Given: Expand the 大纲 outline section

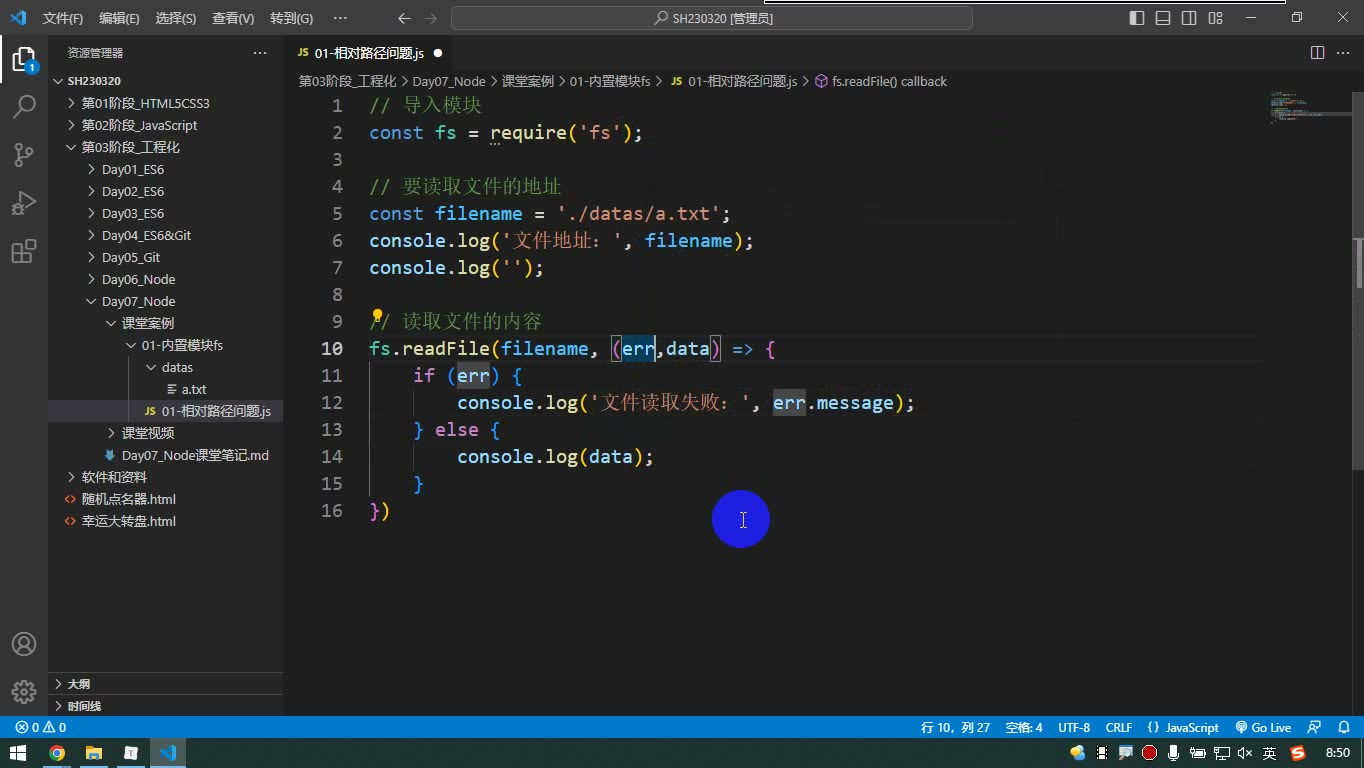Looking at the screenshot, I should (78, 684).
